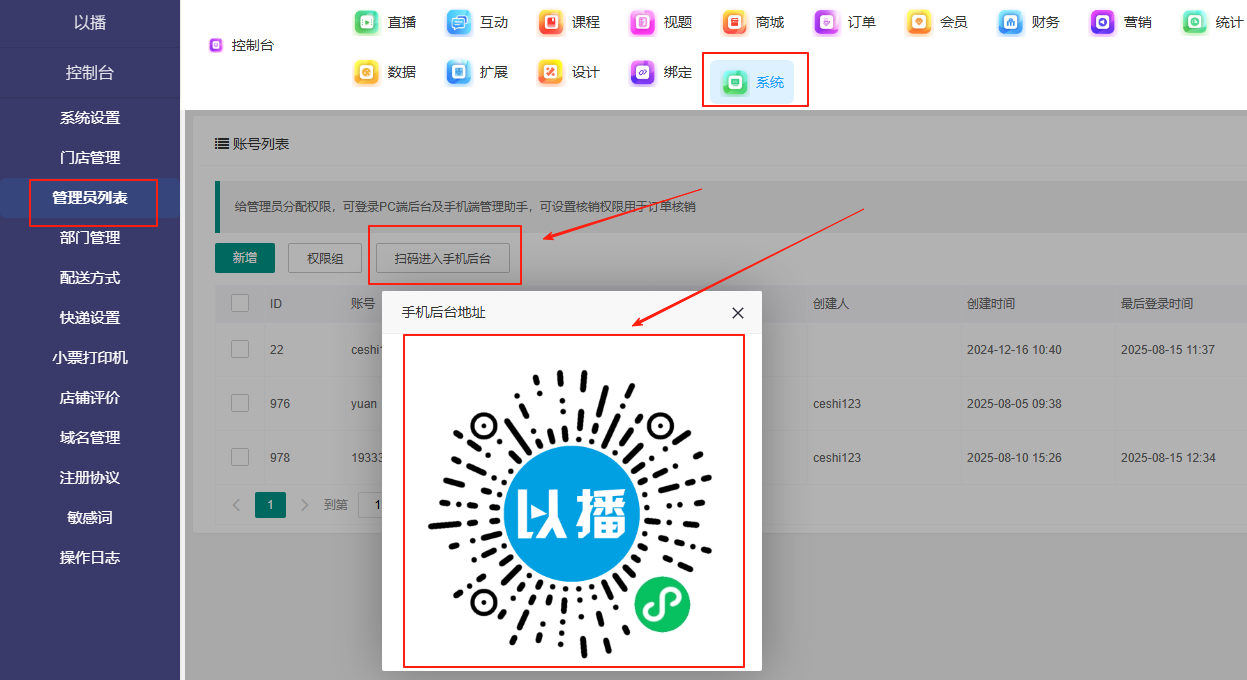Click the 互动 interaction icon

point(459,22)
